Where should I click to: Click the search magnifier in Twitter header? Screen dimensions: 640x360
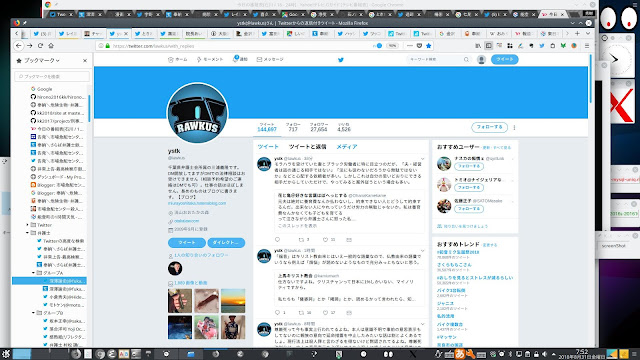pyautogui.click(x=466, y=60)
